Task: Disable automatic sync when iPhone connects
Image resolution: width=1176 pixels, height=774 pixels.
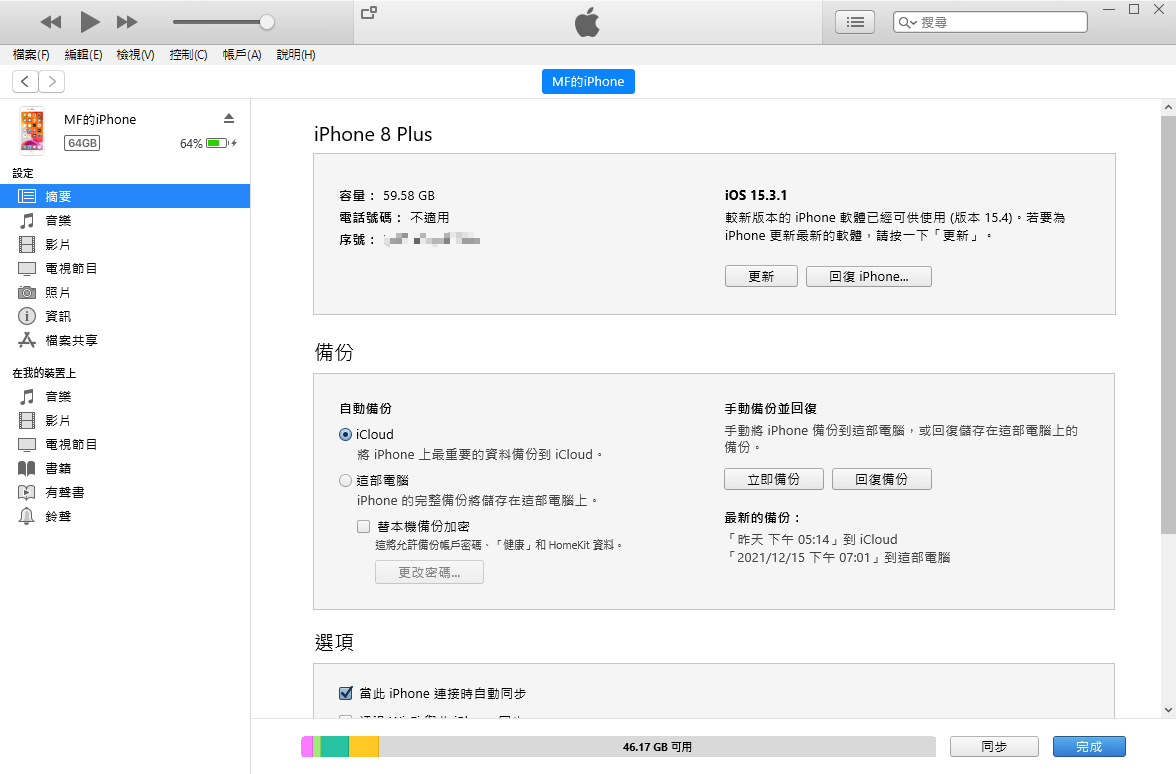Action: (x=345, y=692)
